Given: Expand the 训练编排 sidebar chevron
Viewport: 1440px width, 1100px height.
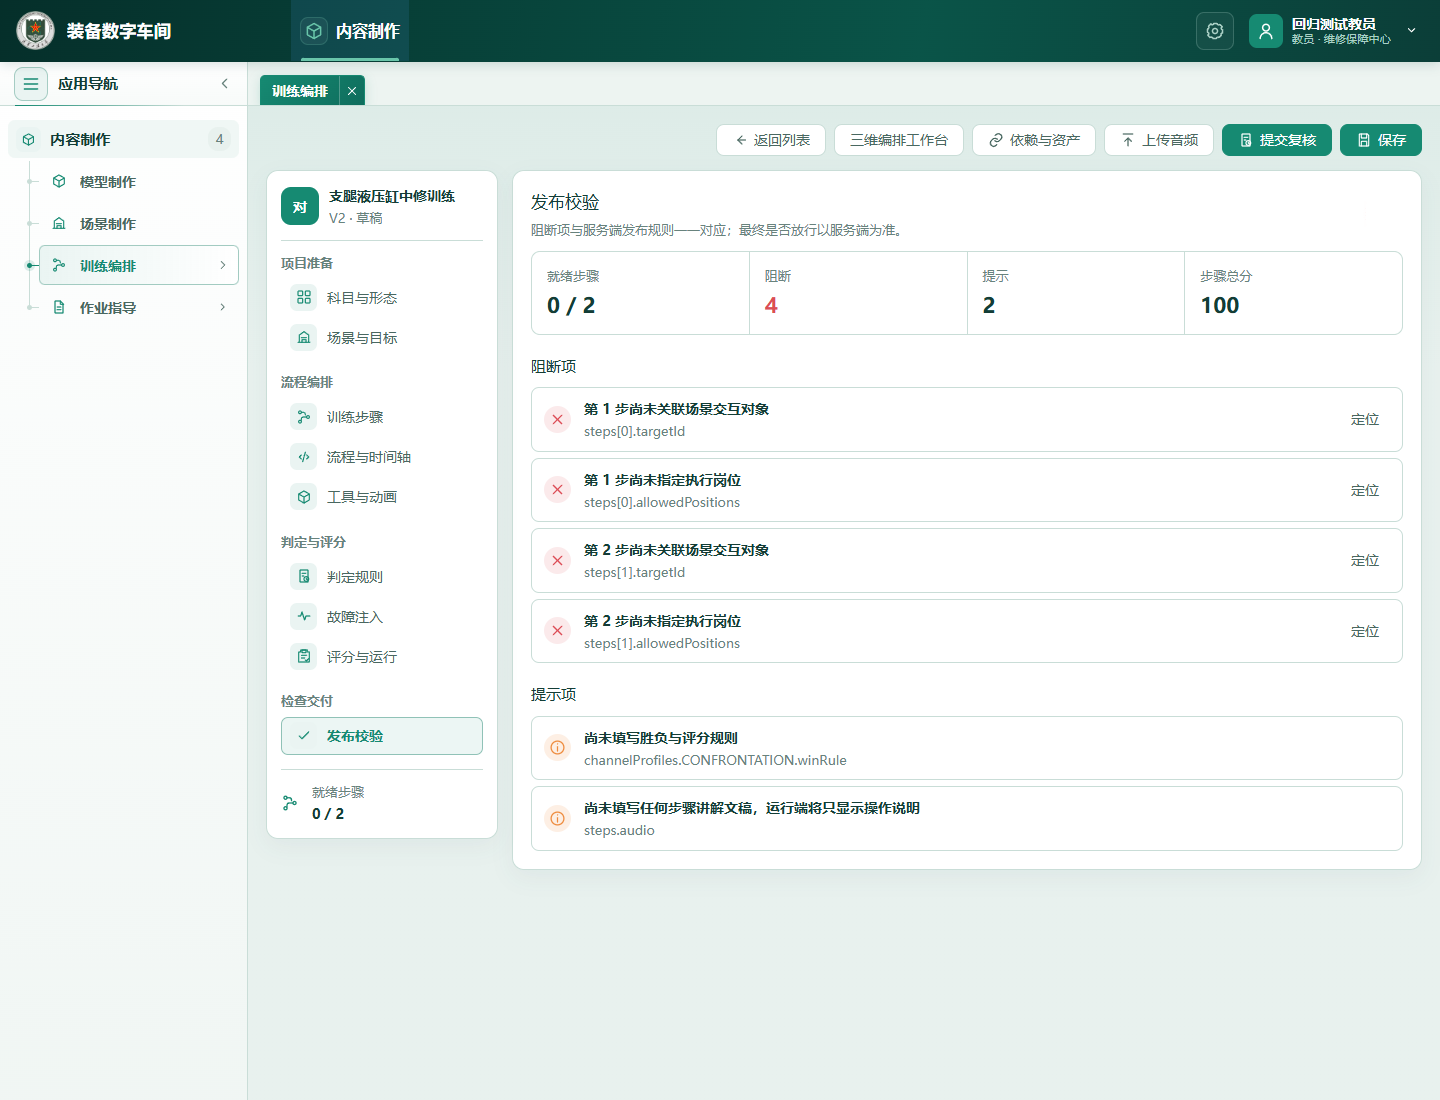Looking at the screenshot, I should (223, 265).
